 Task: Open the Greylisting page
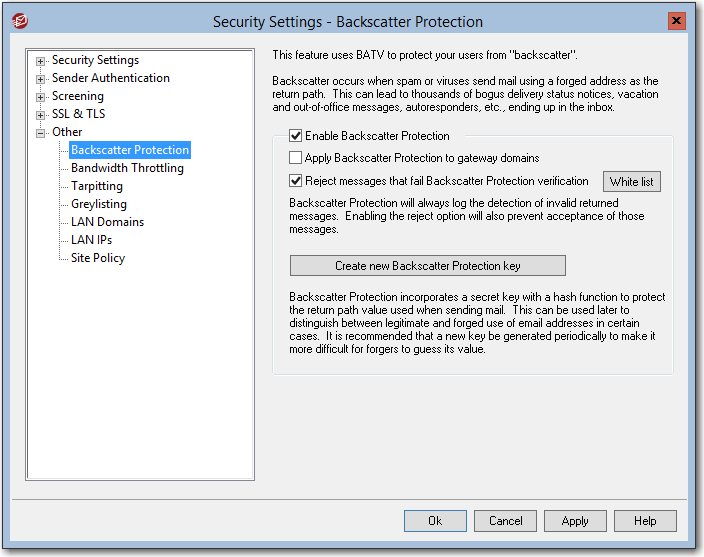[x=99, y=204]
